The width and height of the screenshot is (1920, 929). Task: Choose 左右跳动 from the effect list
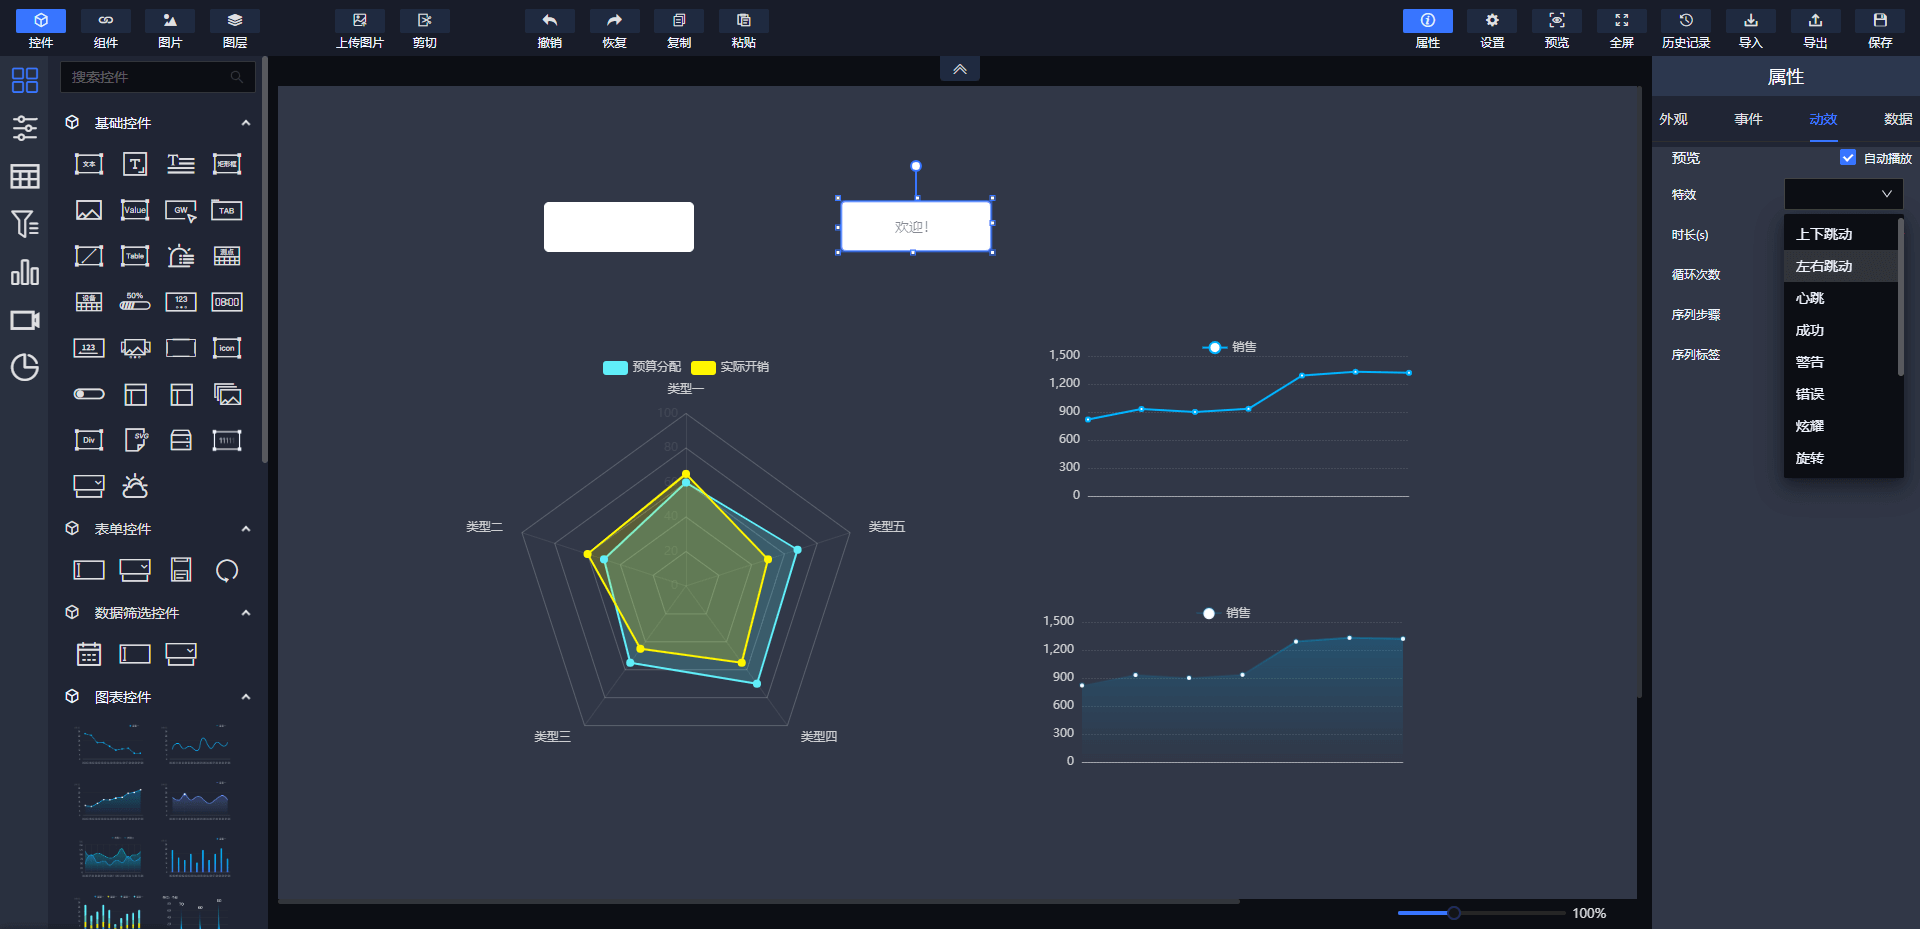pyautogui.click(x=1840, y=266)
